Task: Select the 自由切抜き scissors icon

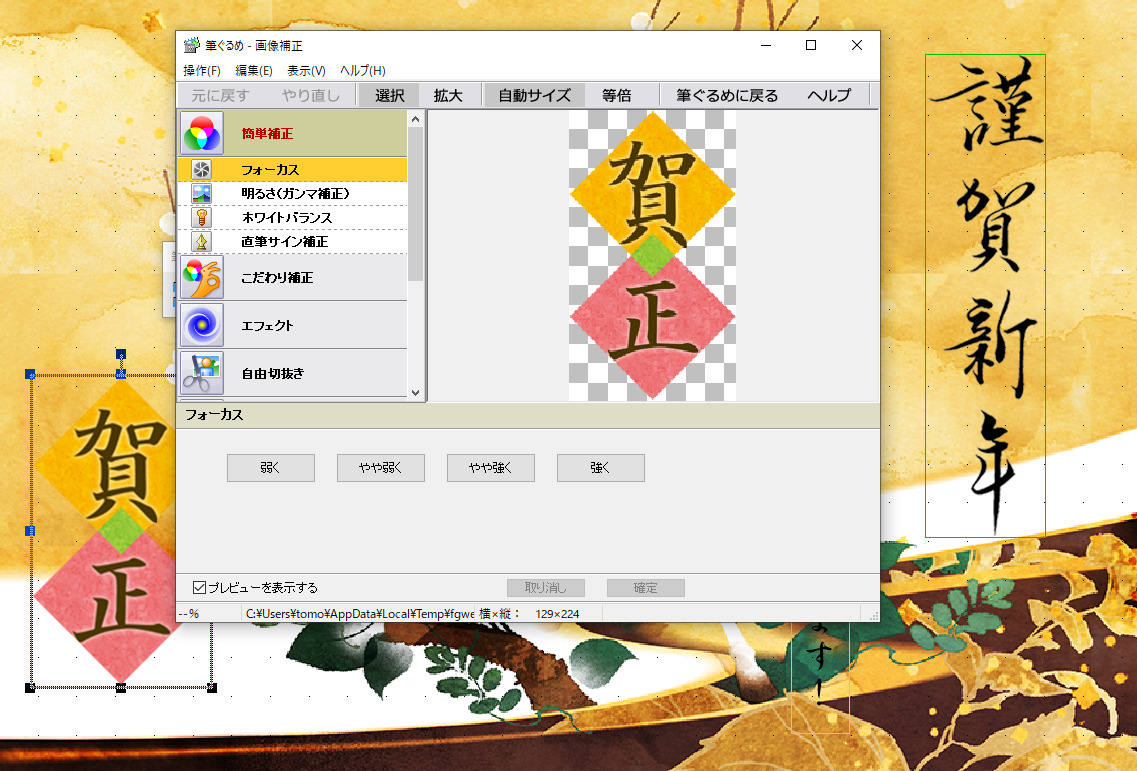Action: 201,373
